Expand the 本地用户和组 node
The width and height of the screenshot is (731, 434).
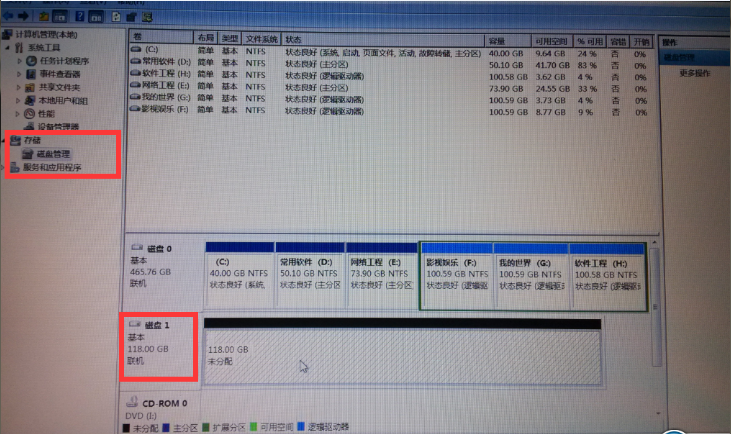pos(18,100)
